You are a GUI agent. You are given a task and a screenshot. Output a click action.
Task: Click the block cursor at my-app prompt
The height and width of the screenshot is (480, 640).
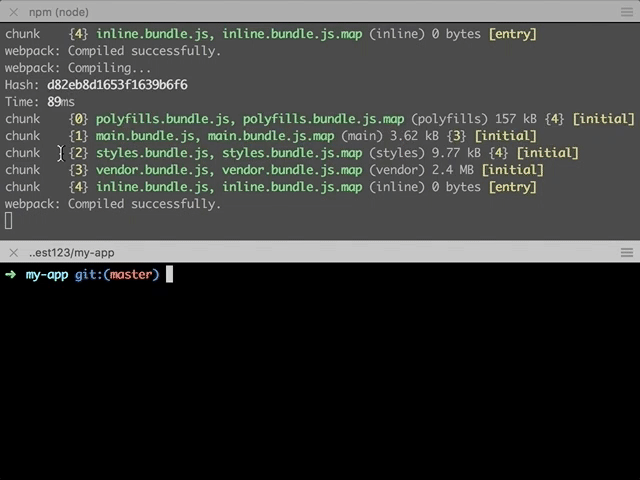click(x=169, y=274)
